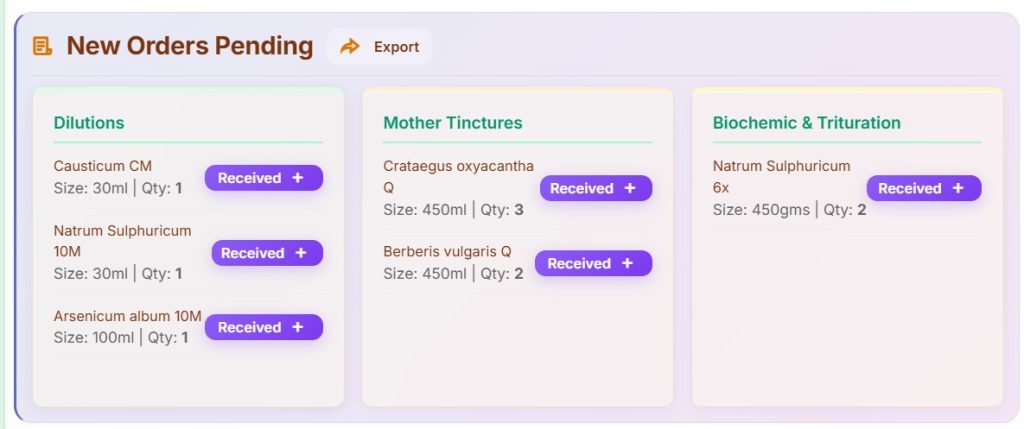Click plus icon for Crataegus oxyacantha Q
Viewport: 1024px width, 429px height.
630,188
